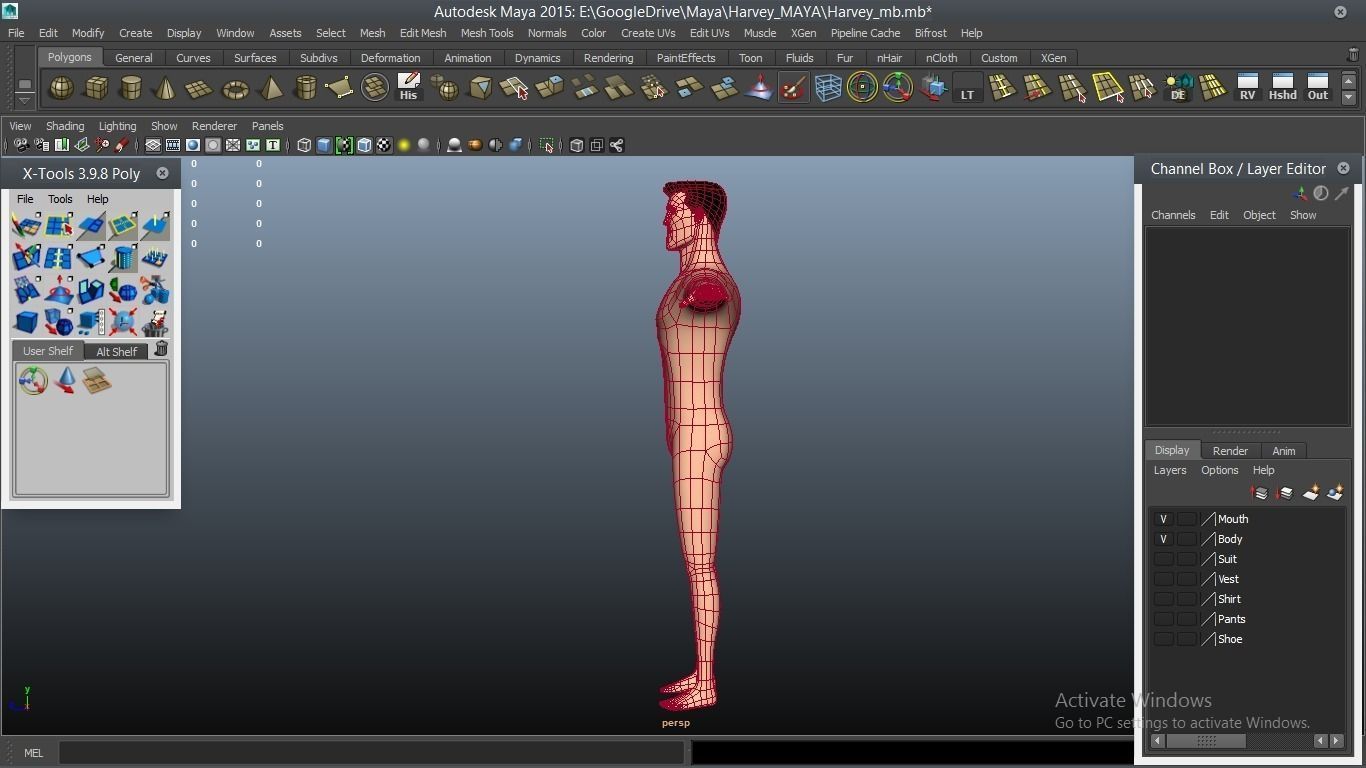Screen dimensions: 1366x768
Task: Show the Vest layer visibility box
Action: (1163, 579)
